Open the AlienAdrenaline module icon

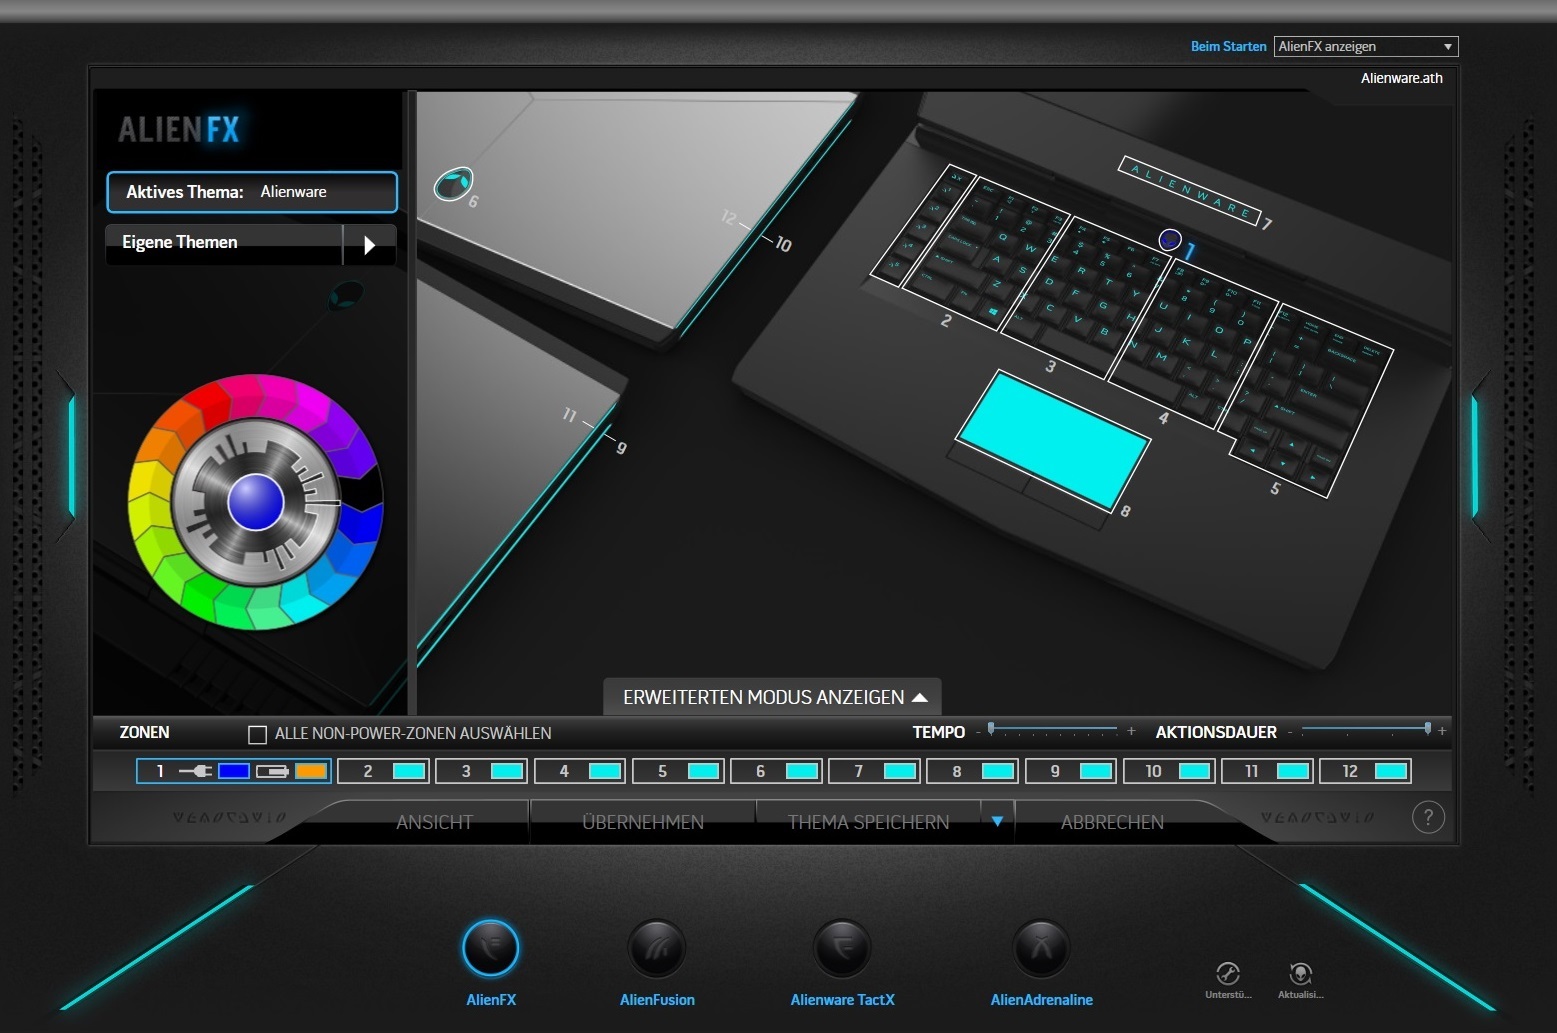(1041, 948)
